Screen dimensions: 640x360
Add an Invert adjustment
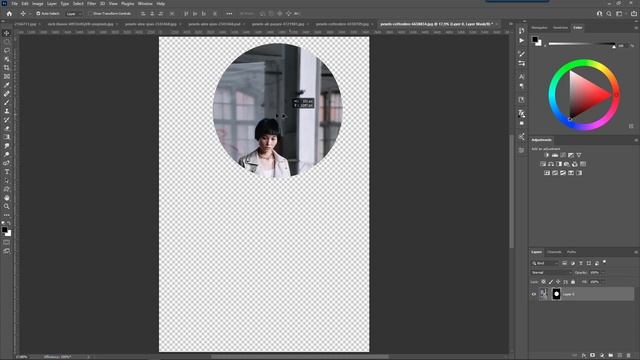click(x=547, y=173)
